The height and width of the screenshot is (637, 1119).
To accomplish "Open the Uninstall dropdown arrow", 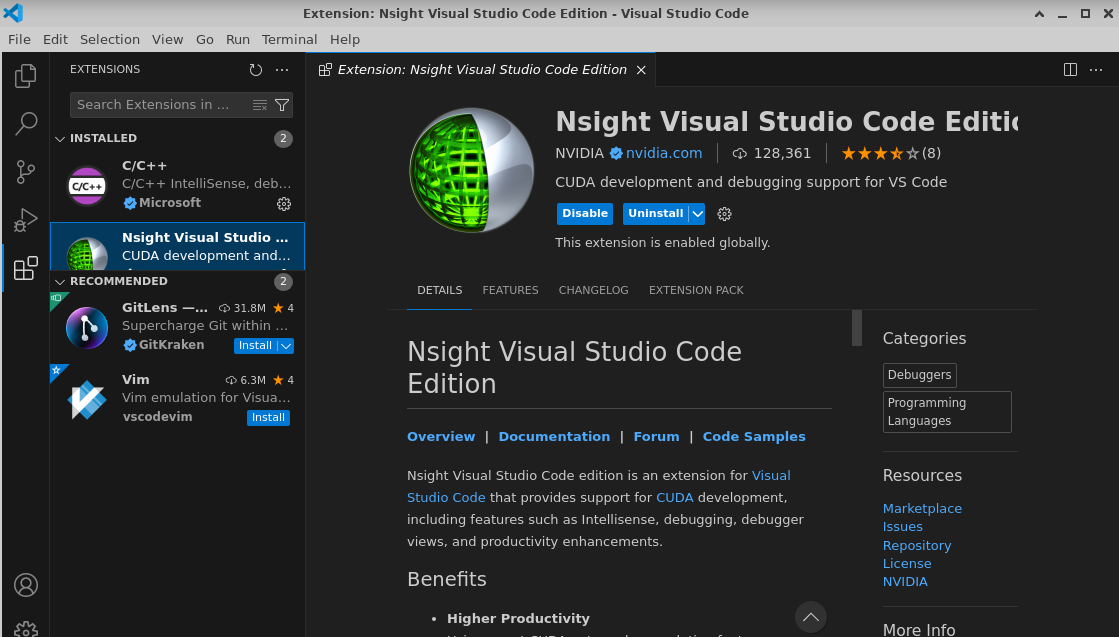I will click(x=697, y=213).
